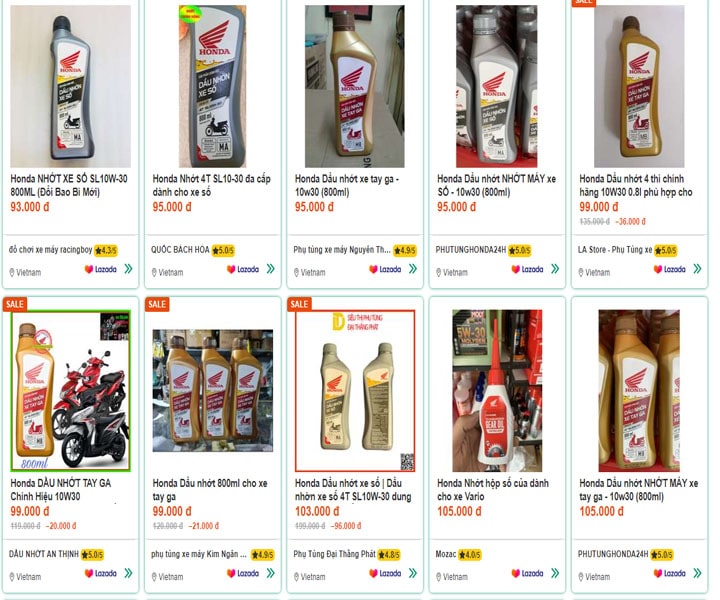This screenshot has width=720, height=600.
Task: Click the Lazada logo on the racingboy listing
Action: click(101, 269)
